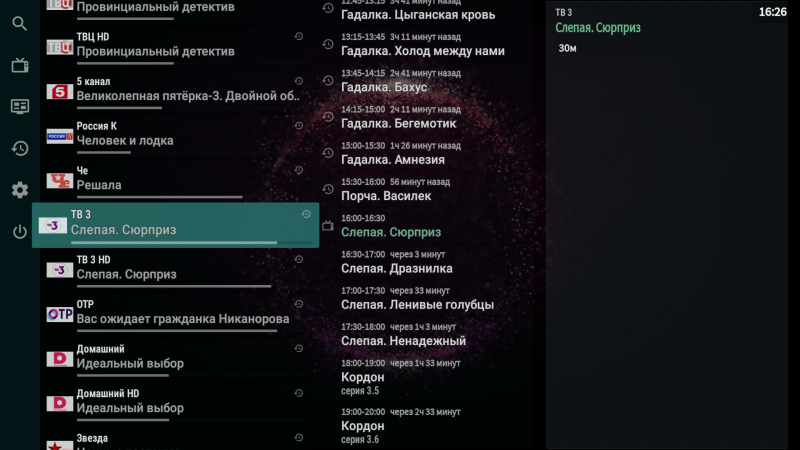
Task: Click the 30м duration label
Action: click(x=567, y=48)
